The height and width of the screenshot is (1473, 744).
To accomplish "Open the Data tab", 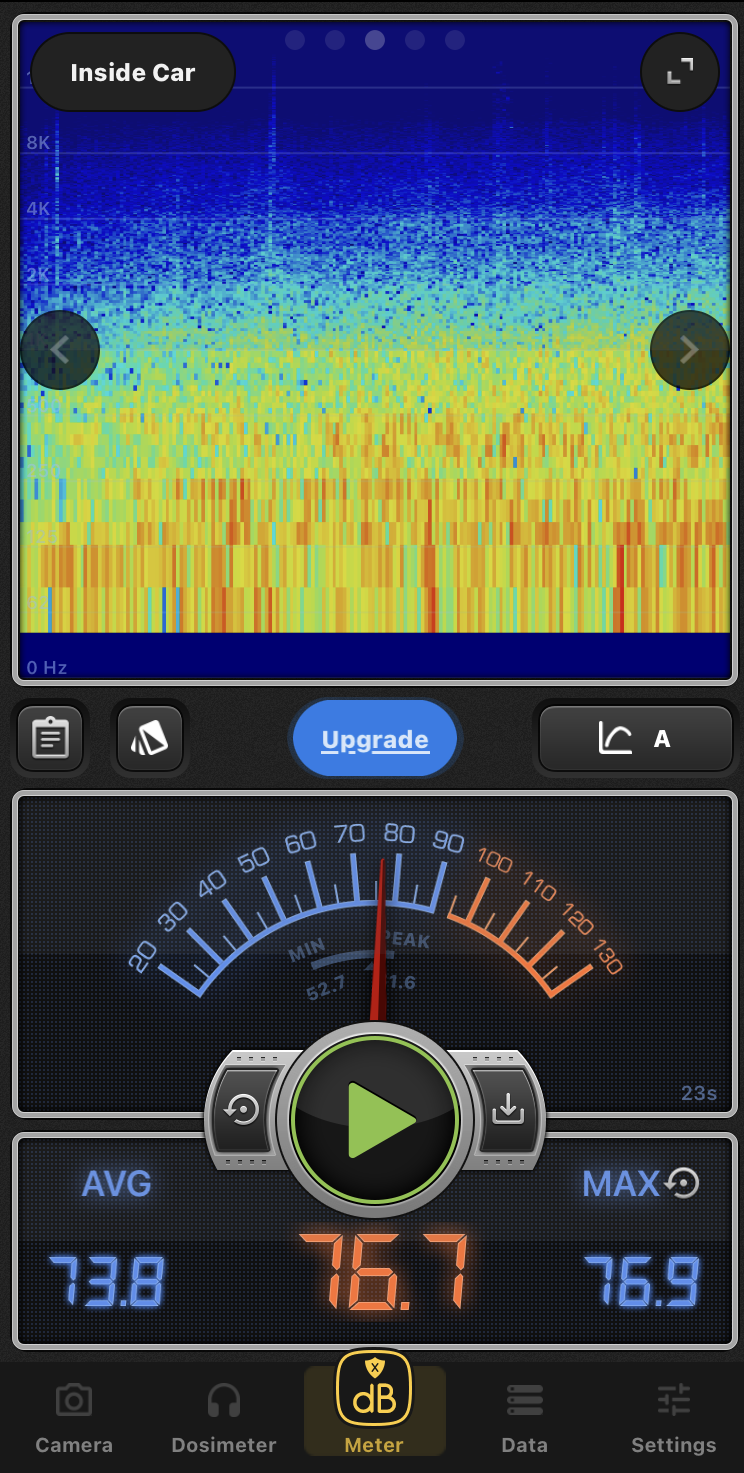I will point(524,1418).
